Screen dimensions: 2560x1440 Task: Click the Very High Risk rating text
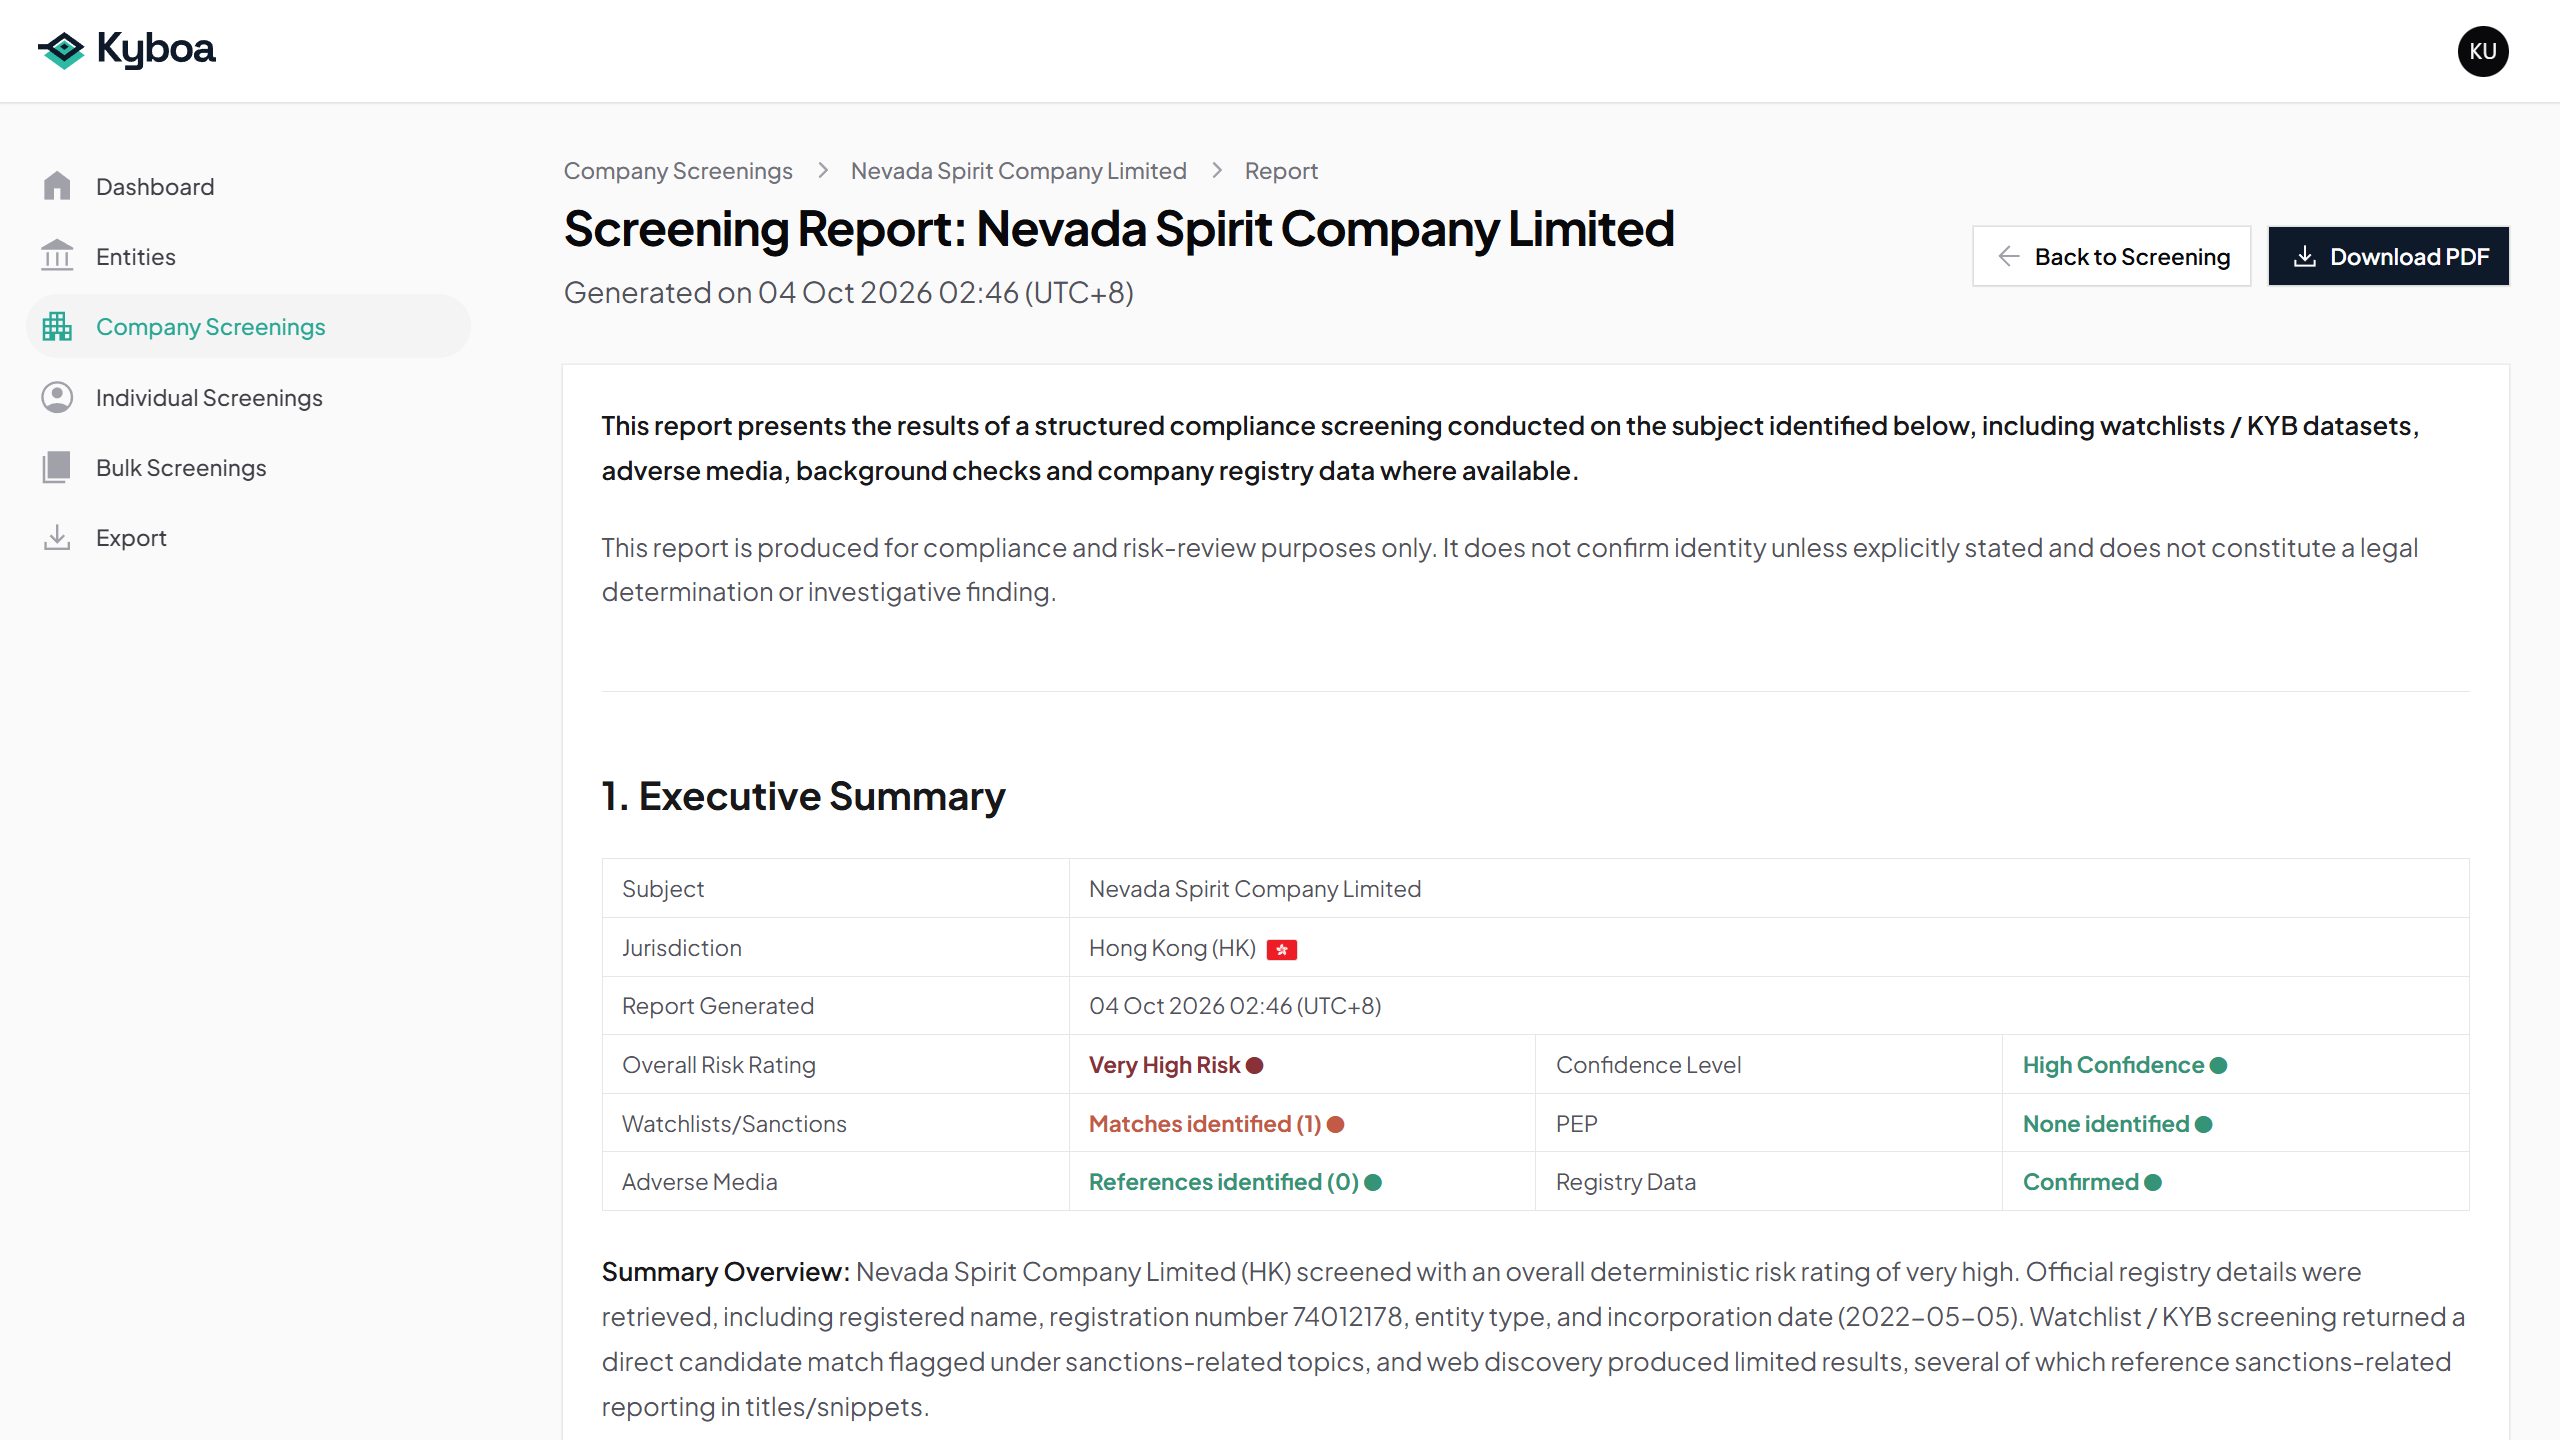(x=1164, y=1065)
